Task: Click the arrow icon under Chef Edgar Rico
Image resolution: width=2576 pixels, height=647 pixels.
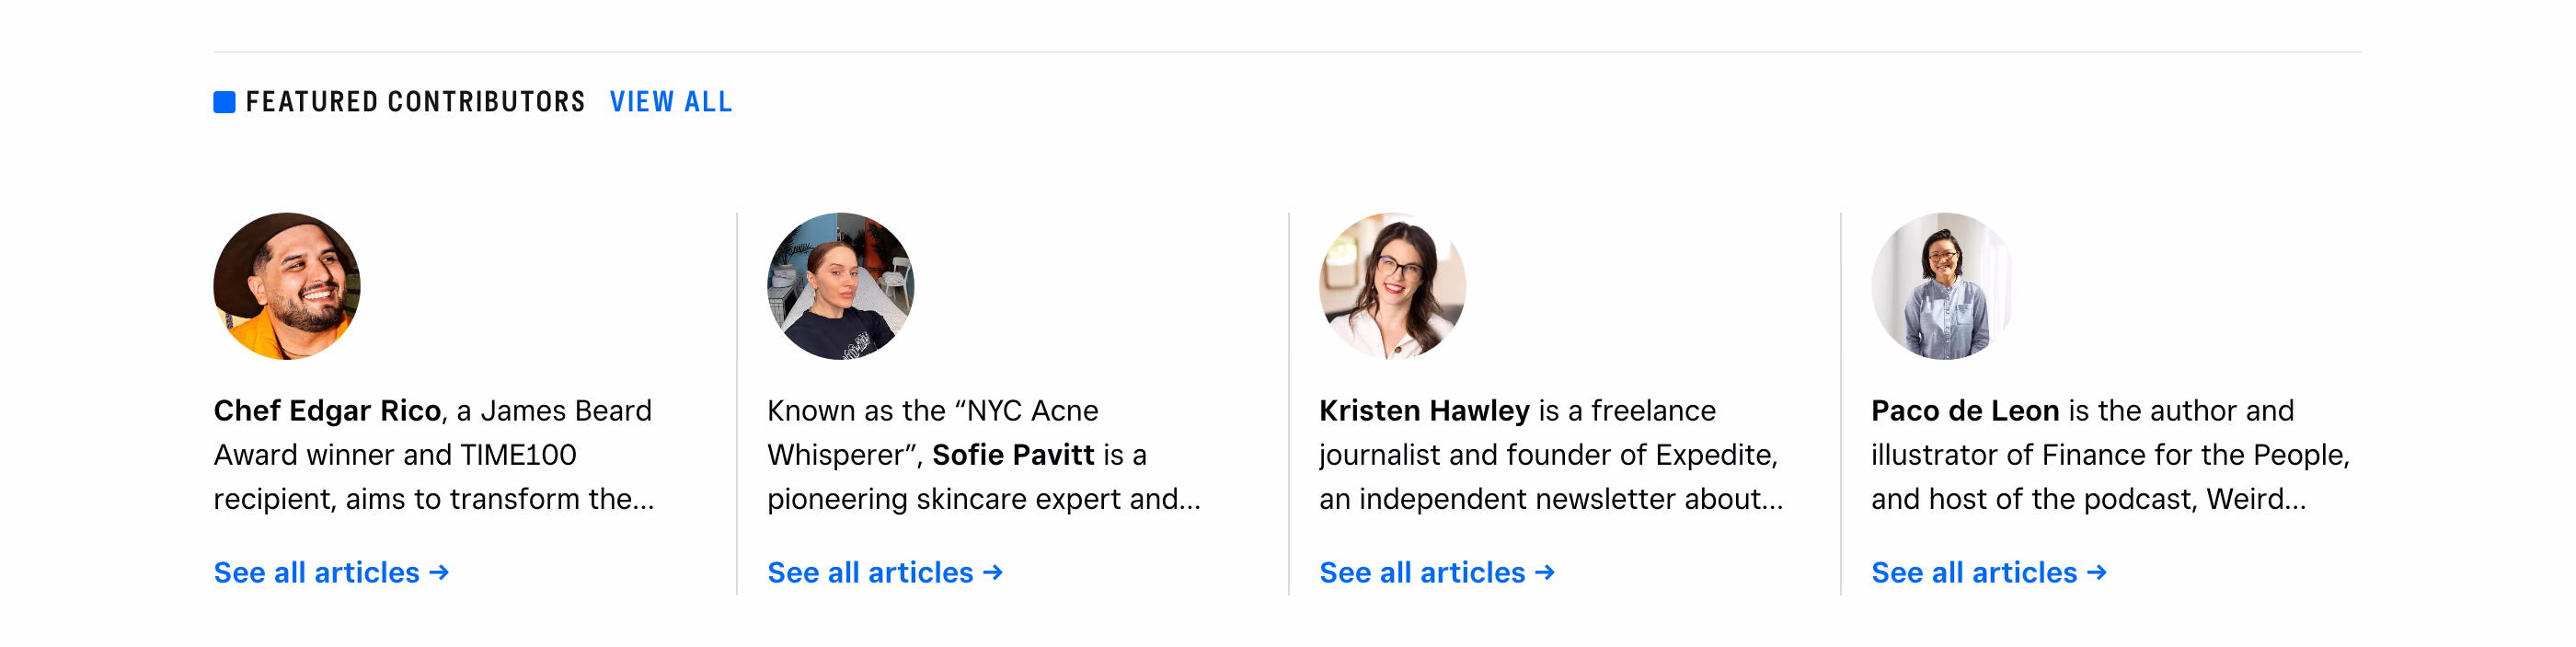Action: 439,573
